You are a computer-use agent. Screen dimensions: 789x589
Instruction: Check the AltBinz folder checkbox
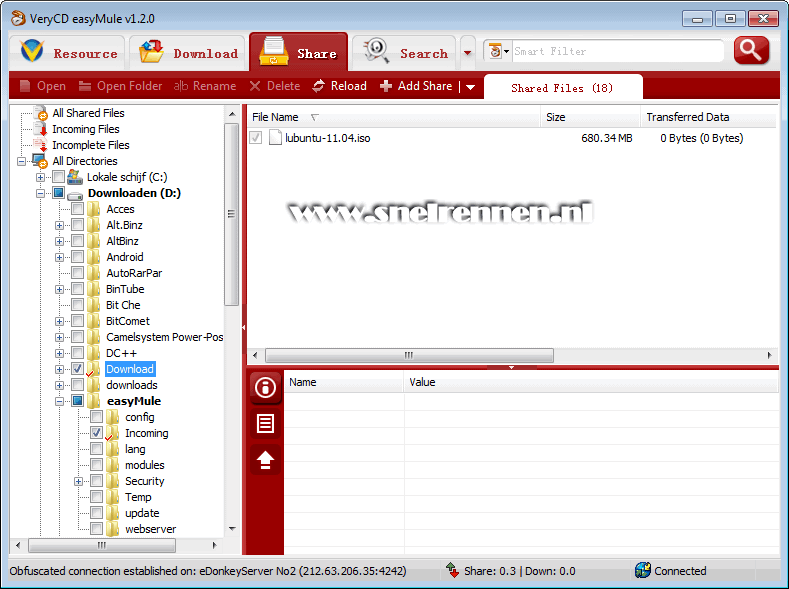point(77,241)
